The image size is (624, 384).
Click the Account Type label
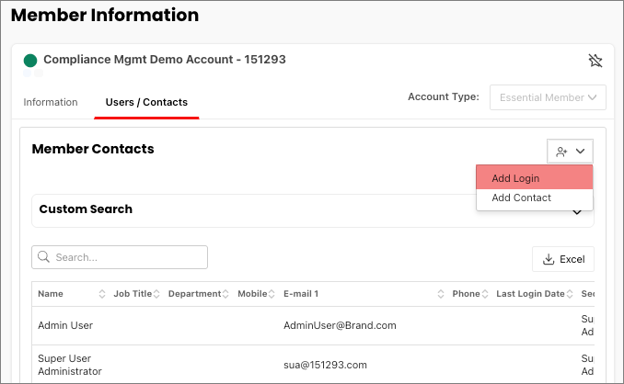point(443,97)
